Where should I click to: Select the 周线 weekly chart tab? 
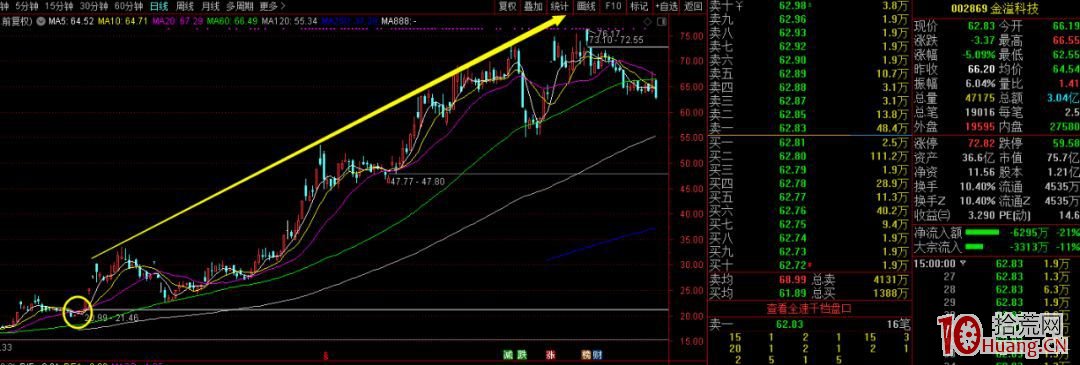click(x=184, y=6)
